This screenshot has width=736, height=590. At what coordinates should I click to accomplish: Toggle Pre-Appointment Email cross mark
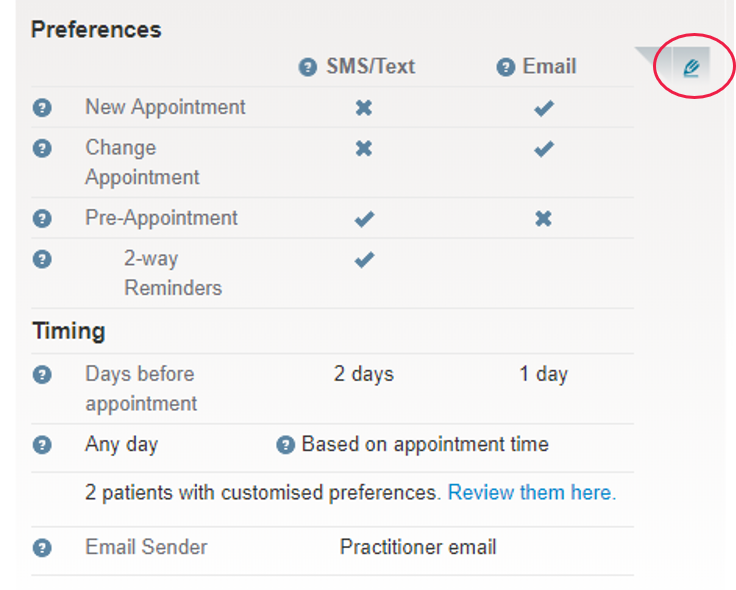point(544,219)
